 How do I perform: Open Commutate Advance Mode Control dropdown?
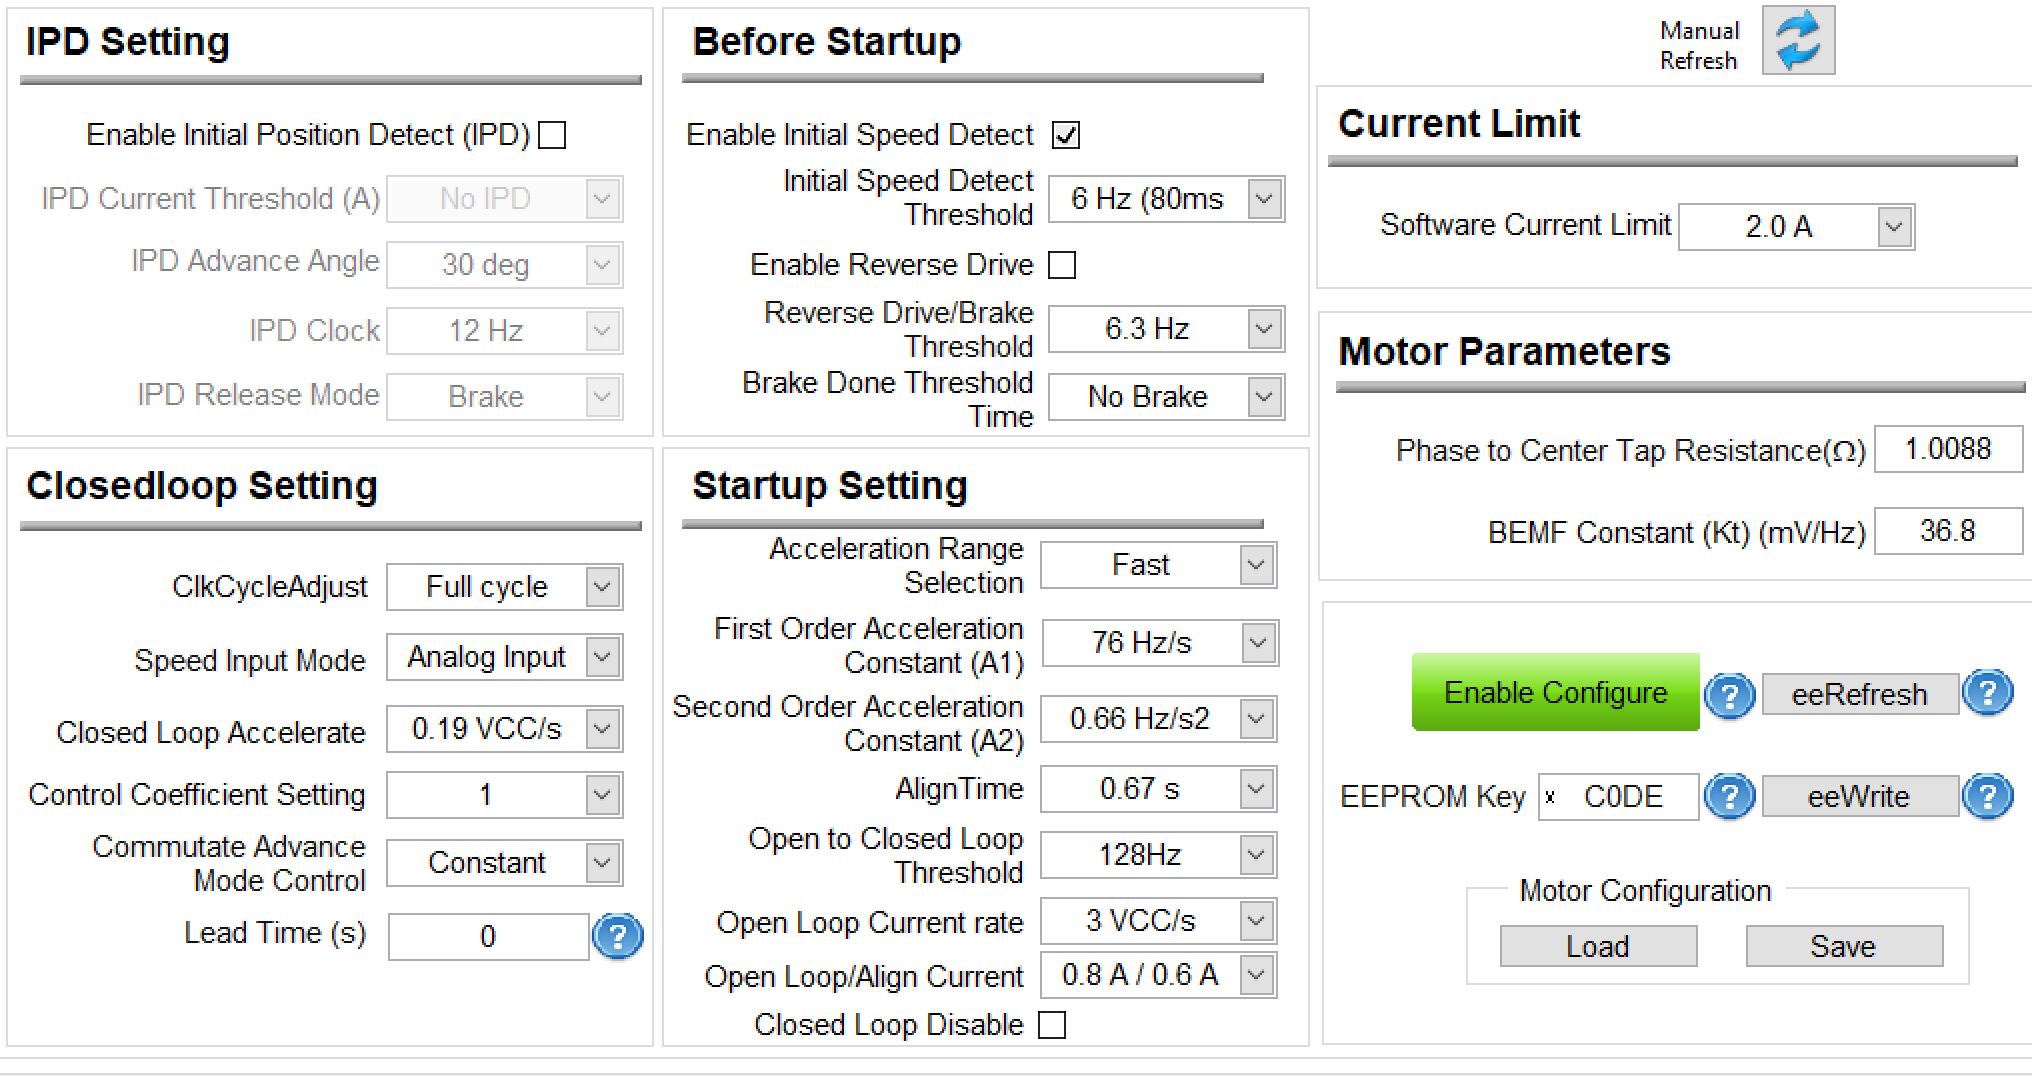pos(602,863)
